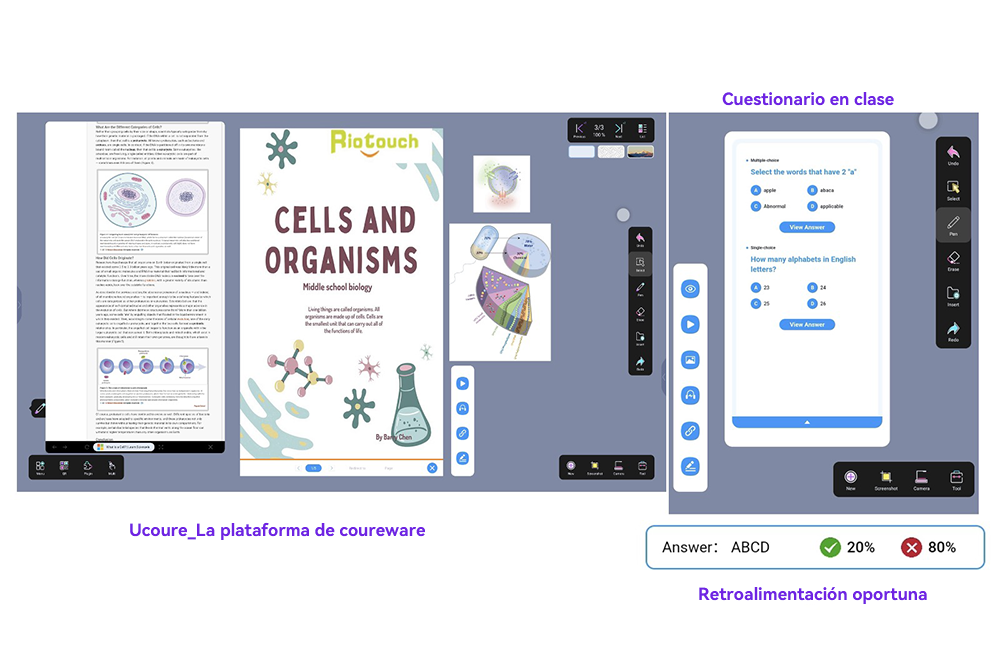Toggle the eye visibility icon in quiz side strip
The image size is (1000, 660).
[690, 289]
